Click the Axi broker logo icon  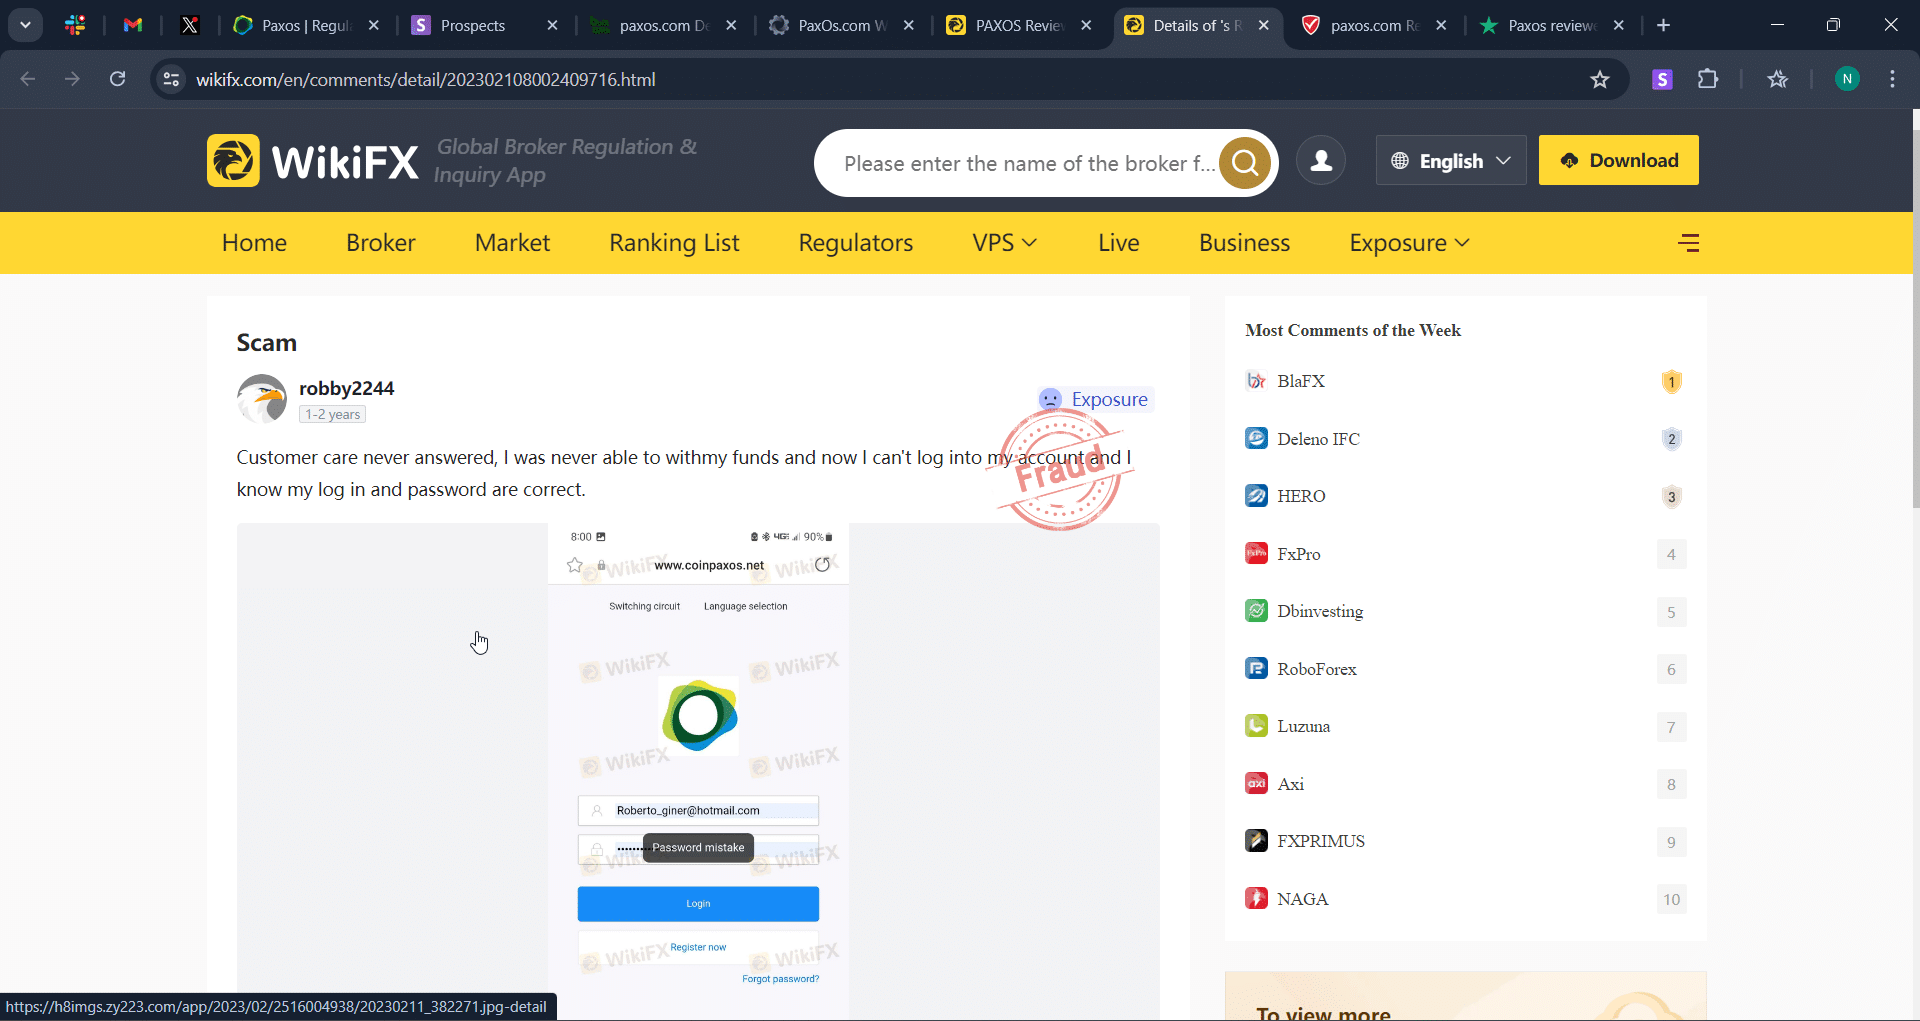[x=1256, y=783]
